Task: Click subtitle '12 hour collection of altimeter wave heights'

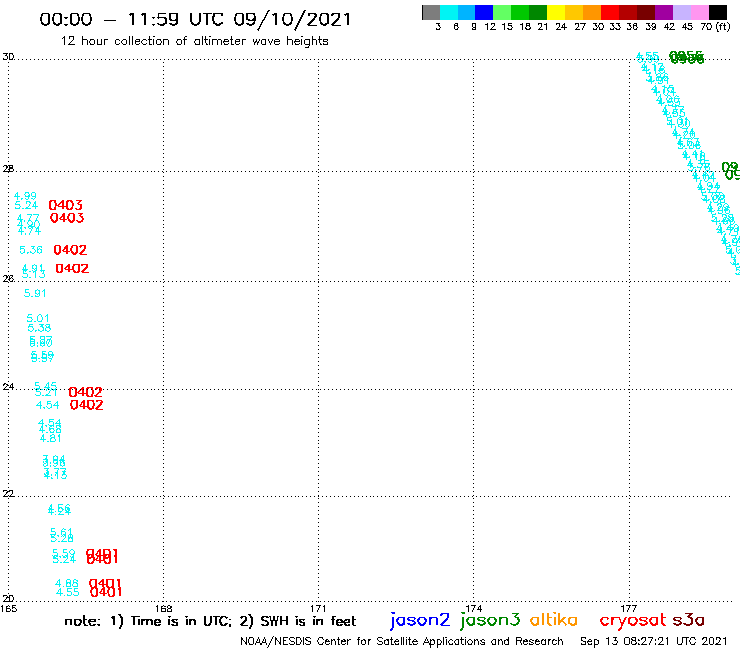Action: 194,41
